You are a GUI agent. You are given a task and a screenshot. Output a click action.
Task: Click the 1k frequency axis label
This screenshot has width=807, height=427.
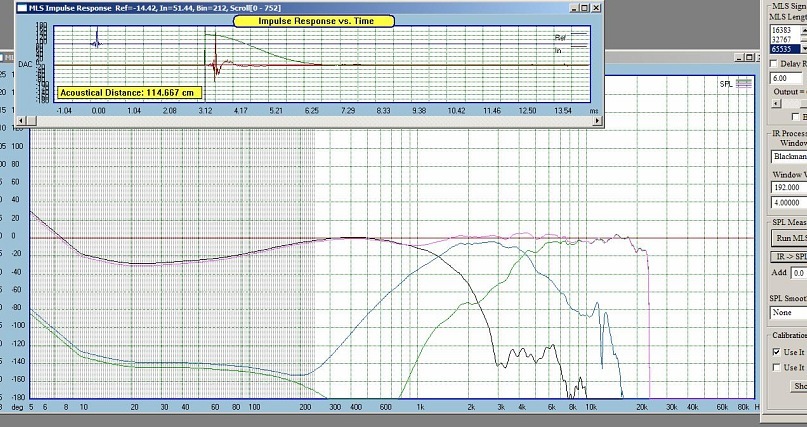click(420, 407)
